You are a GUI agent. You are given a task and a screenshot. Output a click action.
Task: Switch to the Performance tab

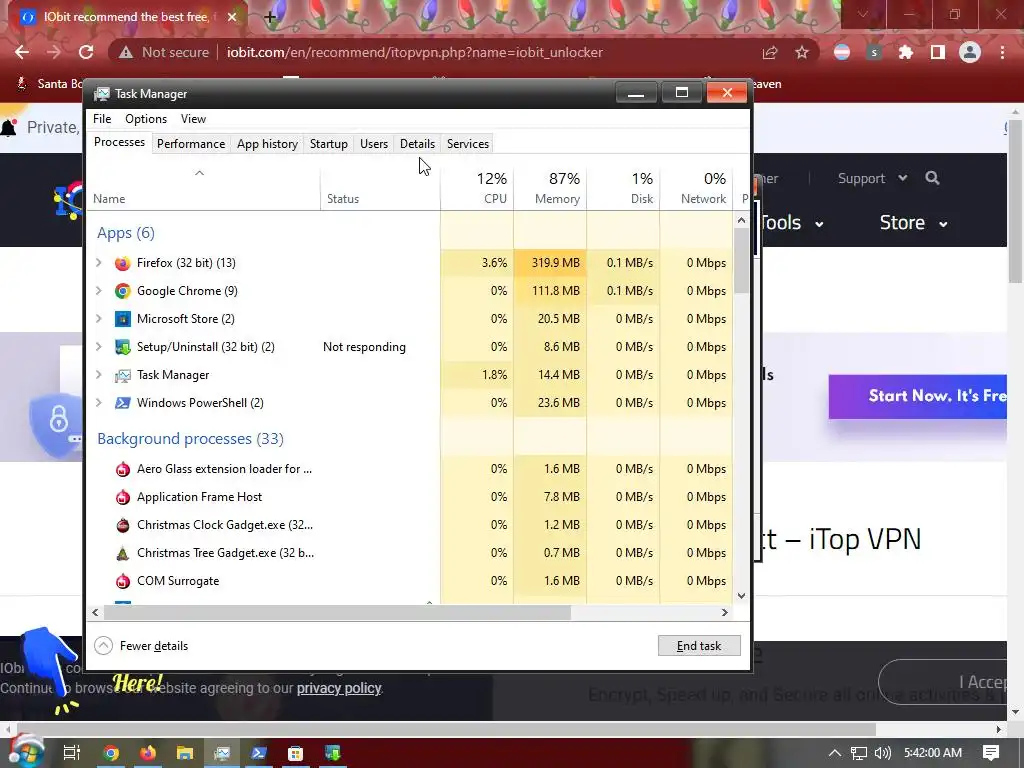[191, 144]
